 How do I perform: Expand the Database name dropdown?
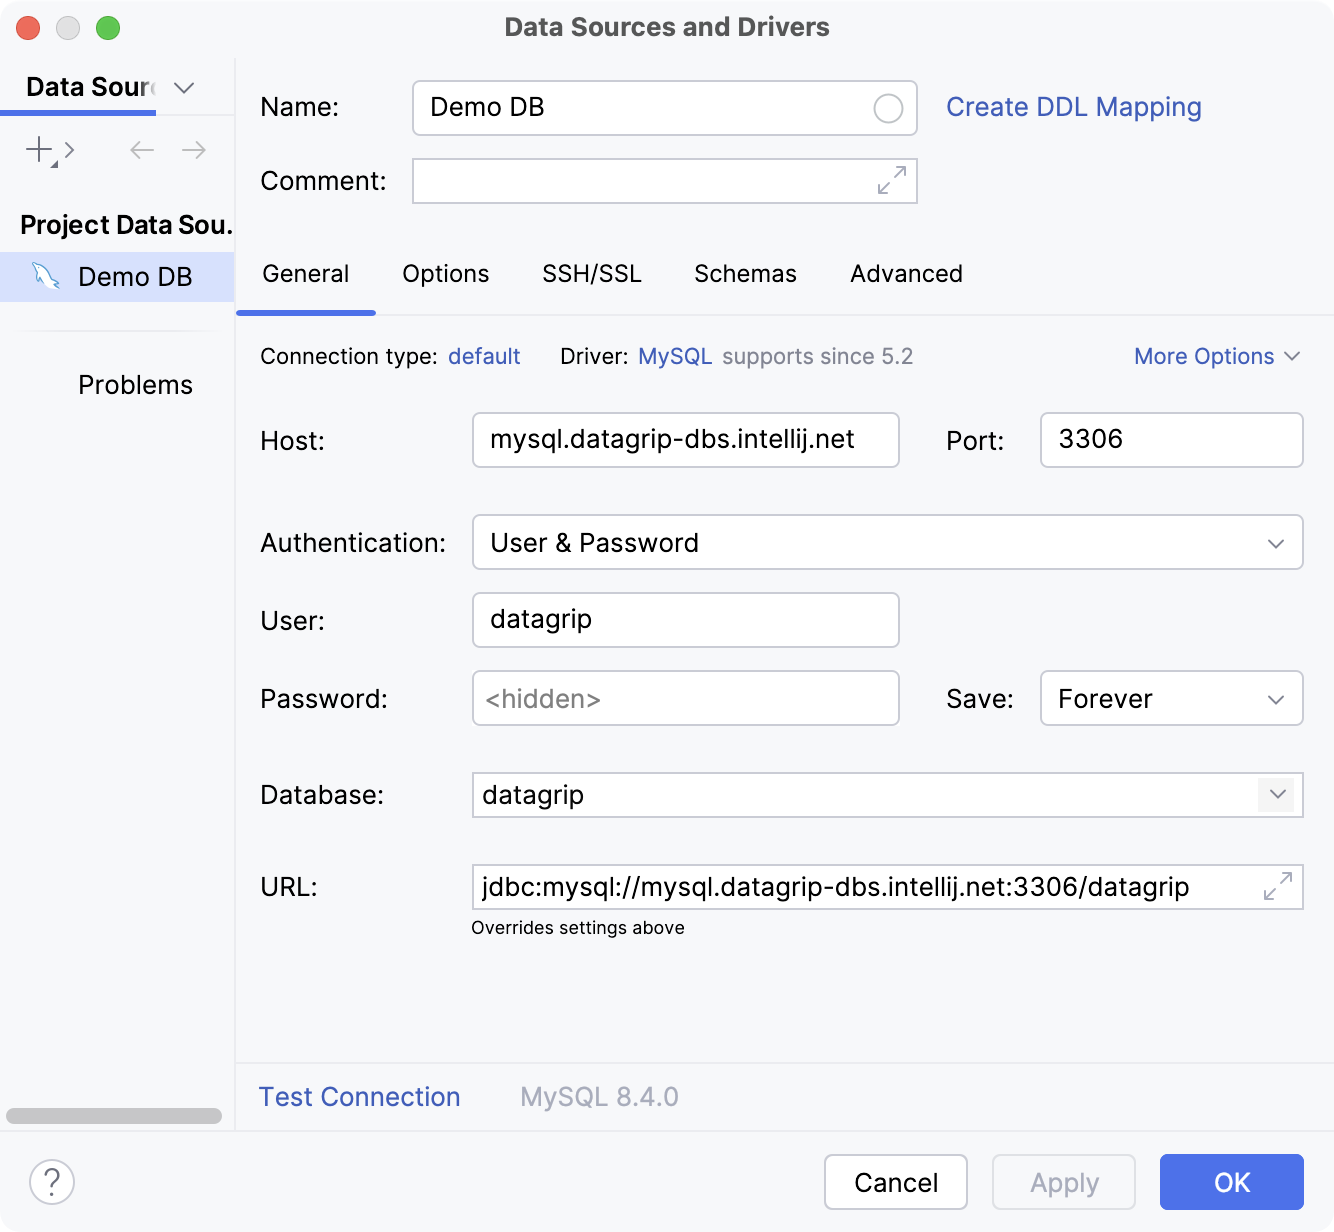(1276, 794)
